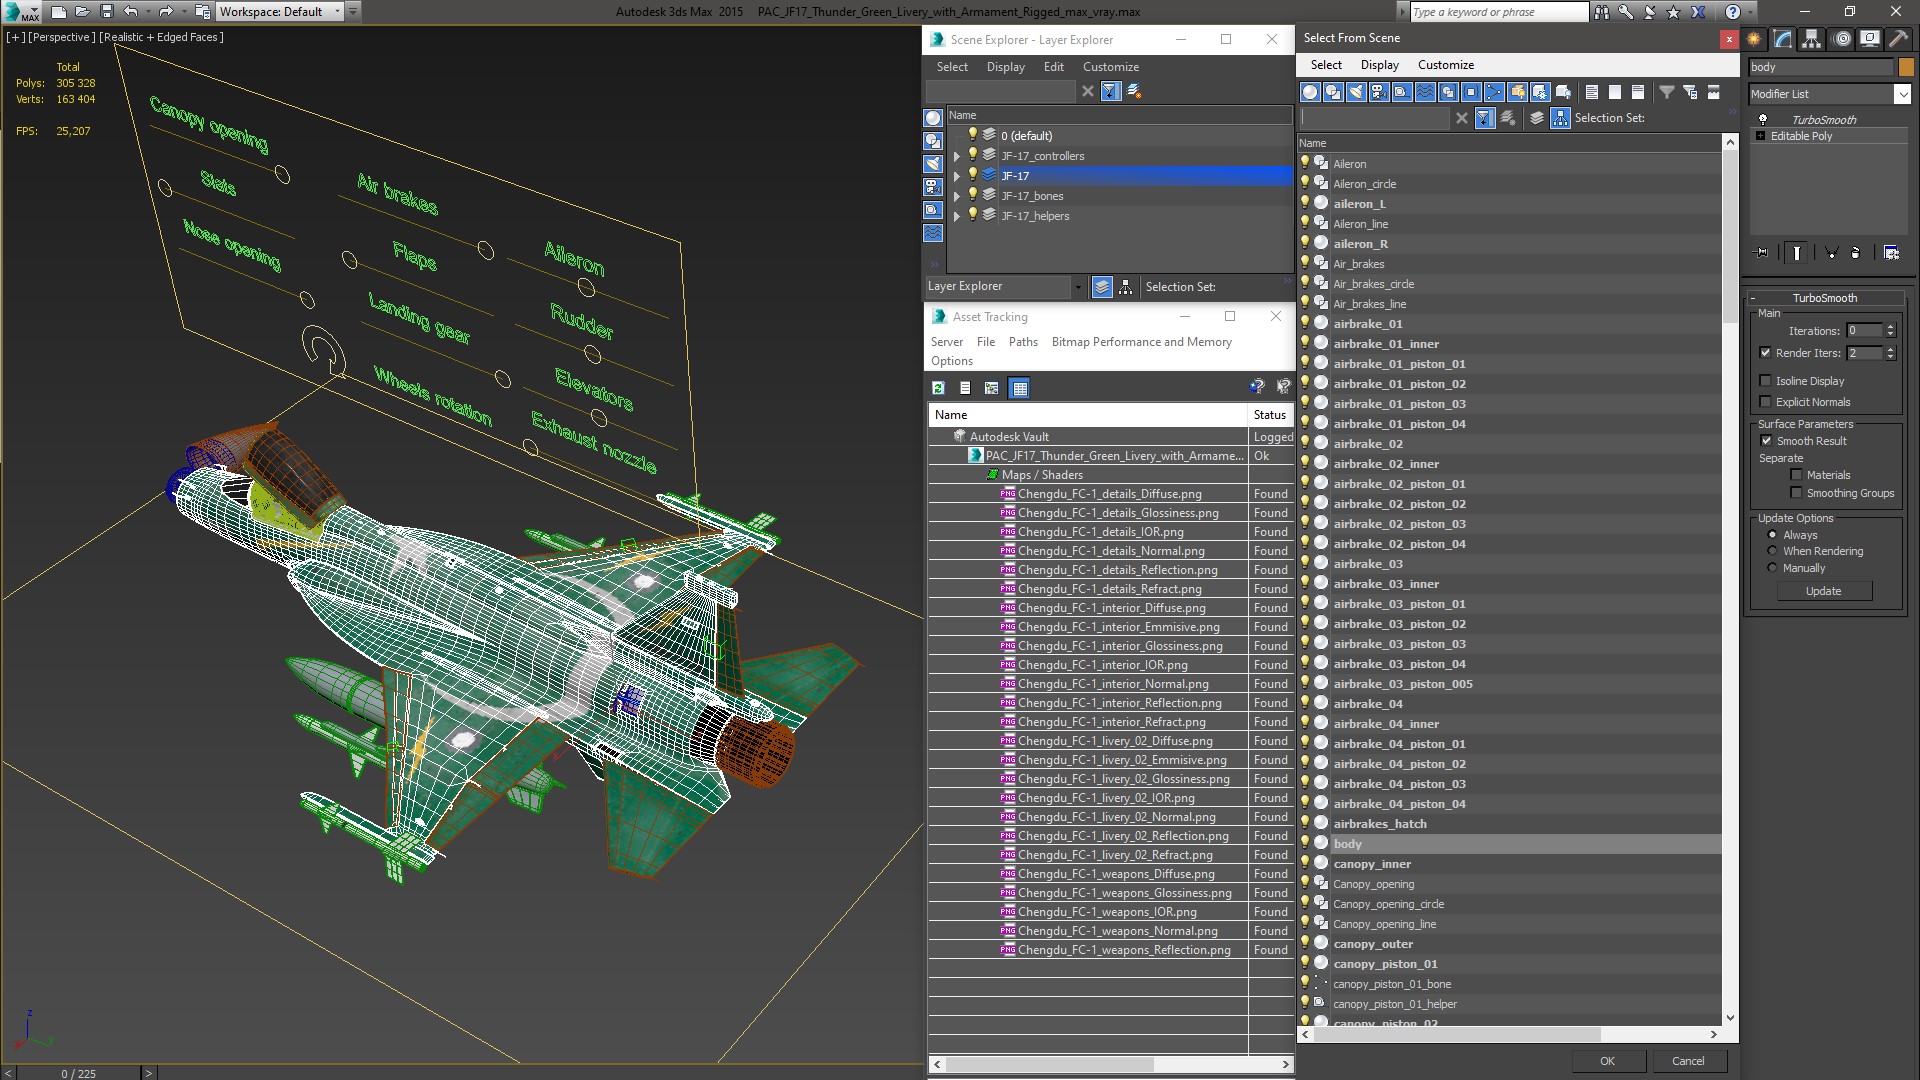Expand the JF-17_controllers layer

click(957, 156)
